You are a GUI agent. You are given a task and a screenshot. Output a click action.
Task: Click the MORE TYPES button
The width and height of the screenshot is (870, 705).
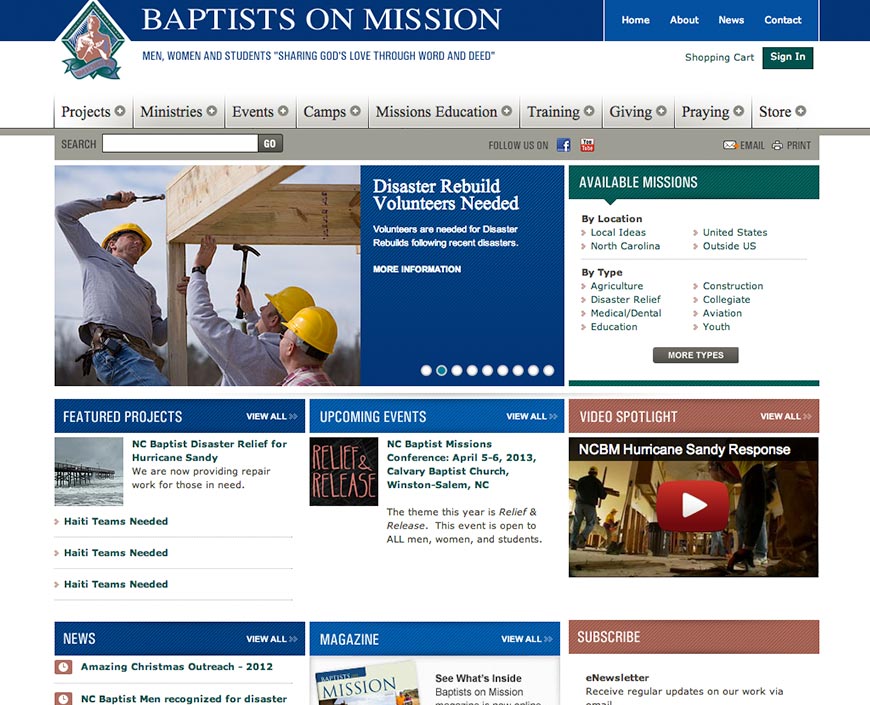[696, 355]
